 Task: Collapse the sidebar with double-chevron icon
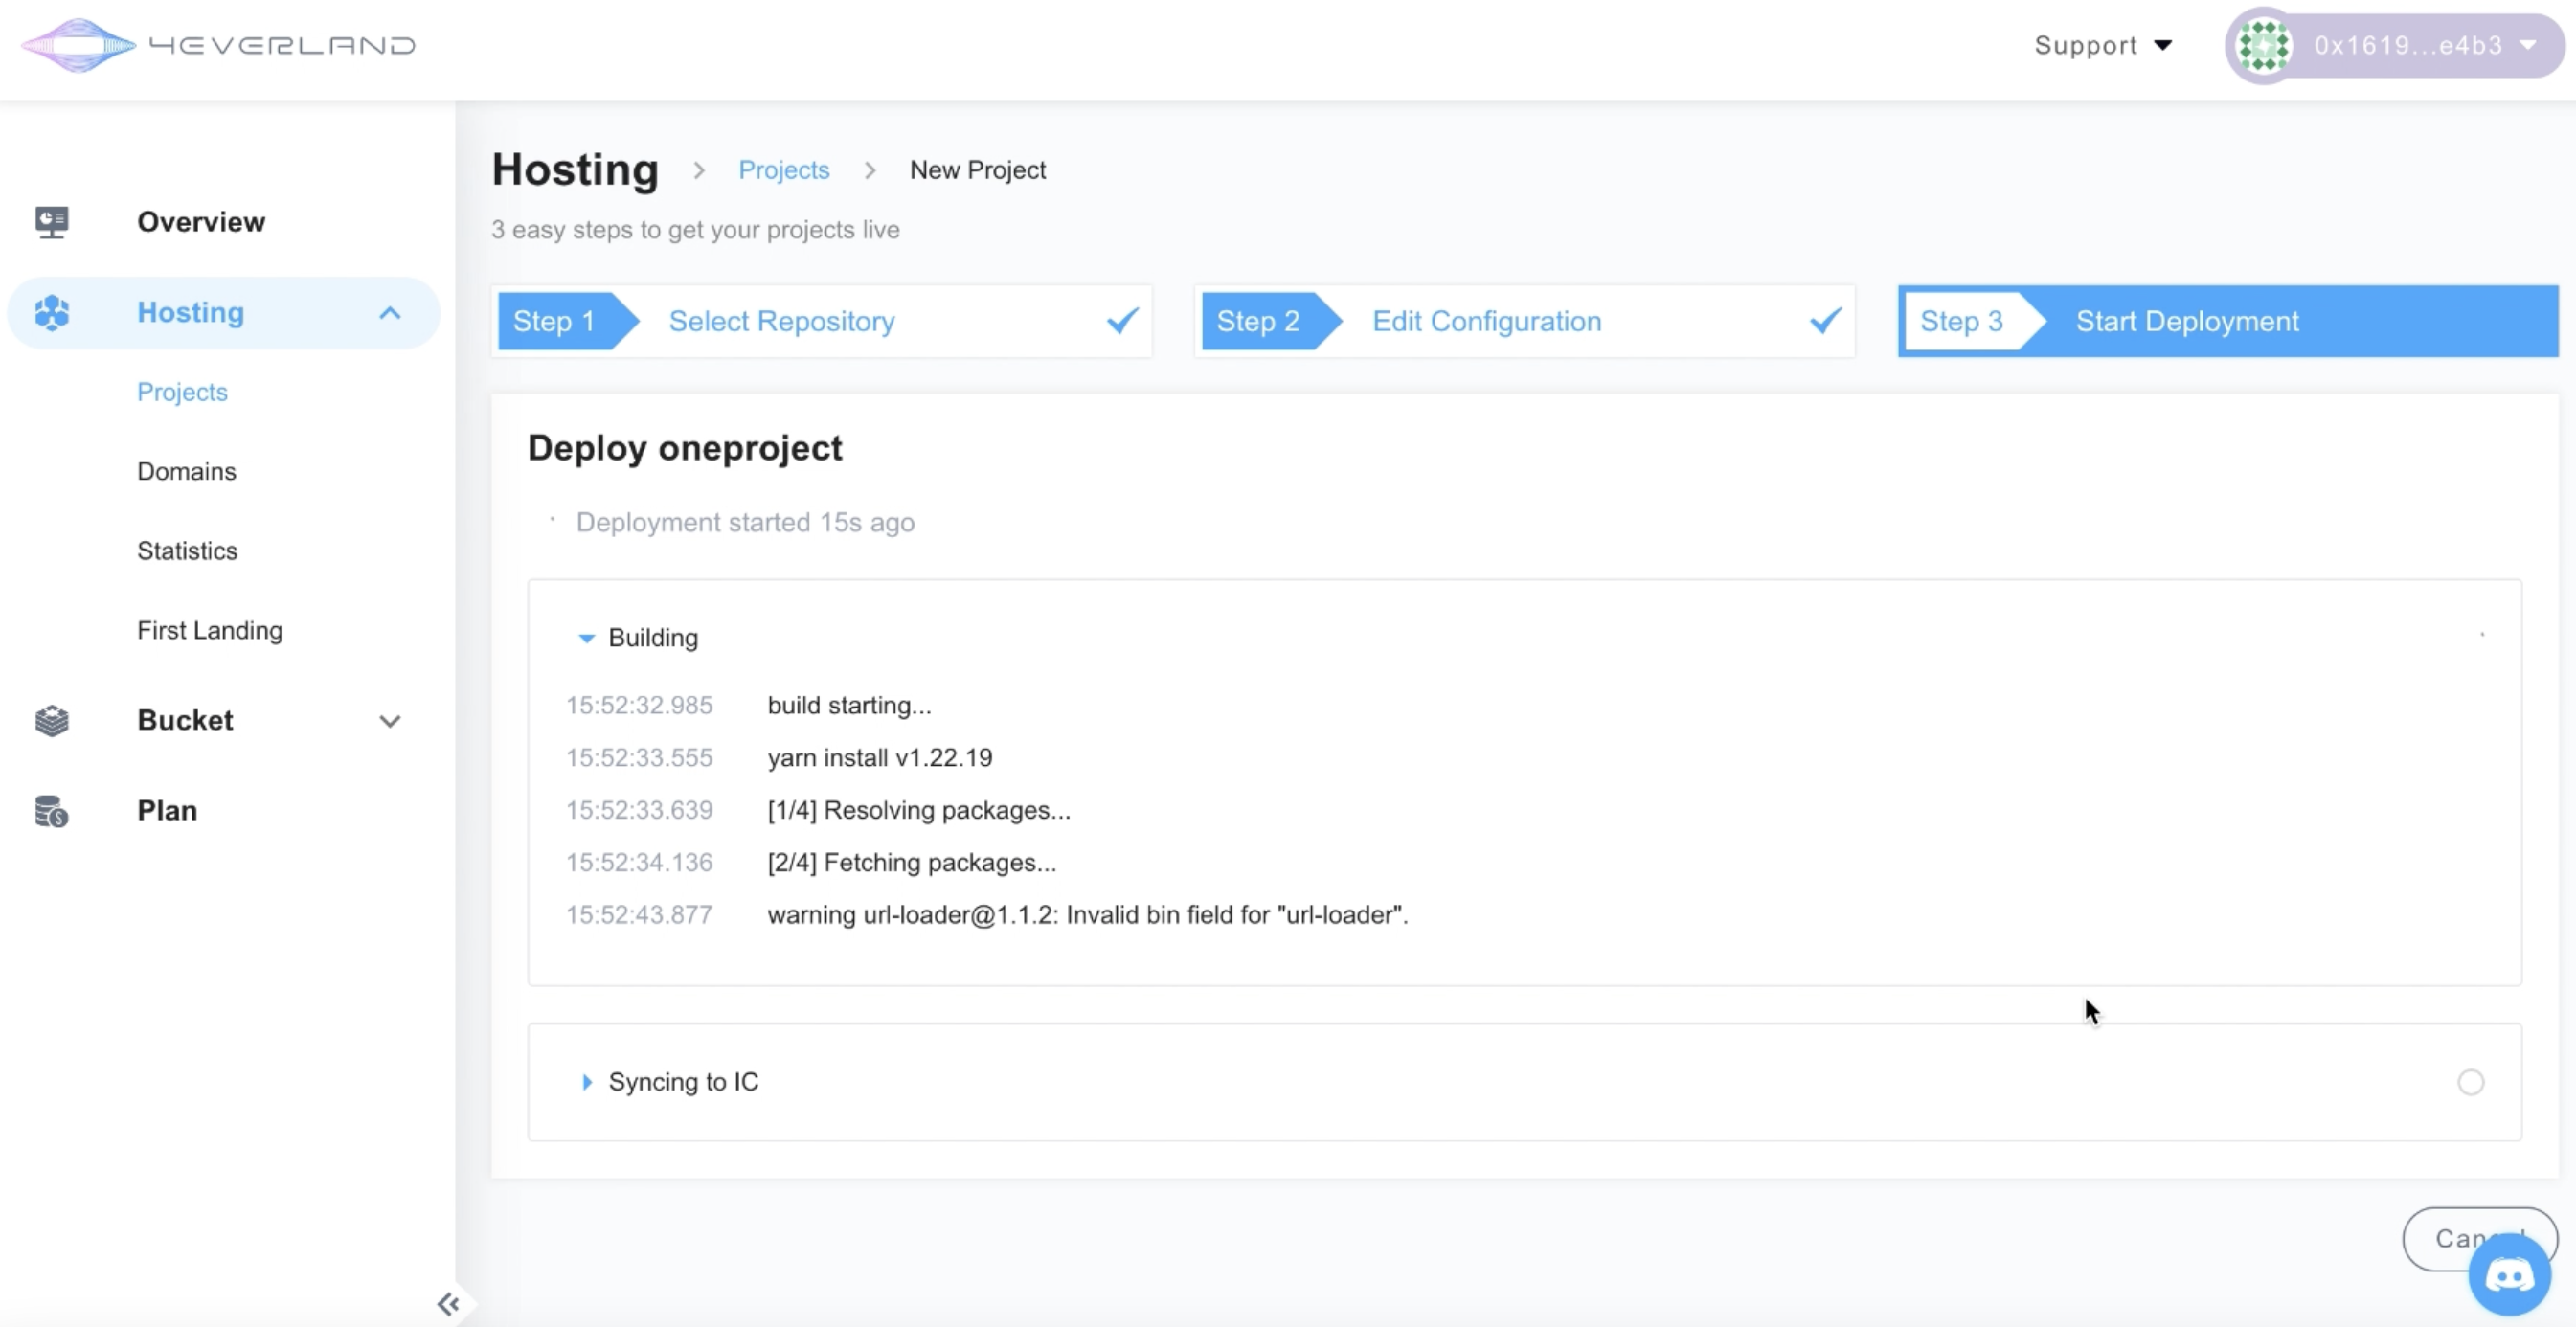point(448,1303)
